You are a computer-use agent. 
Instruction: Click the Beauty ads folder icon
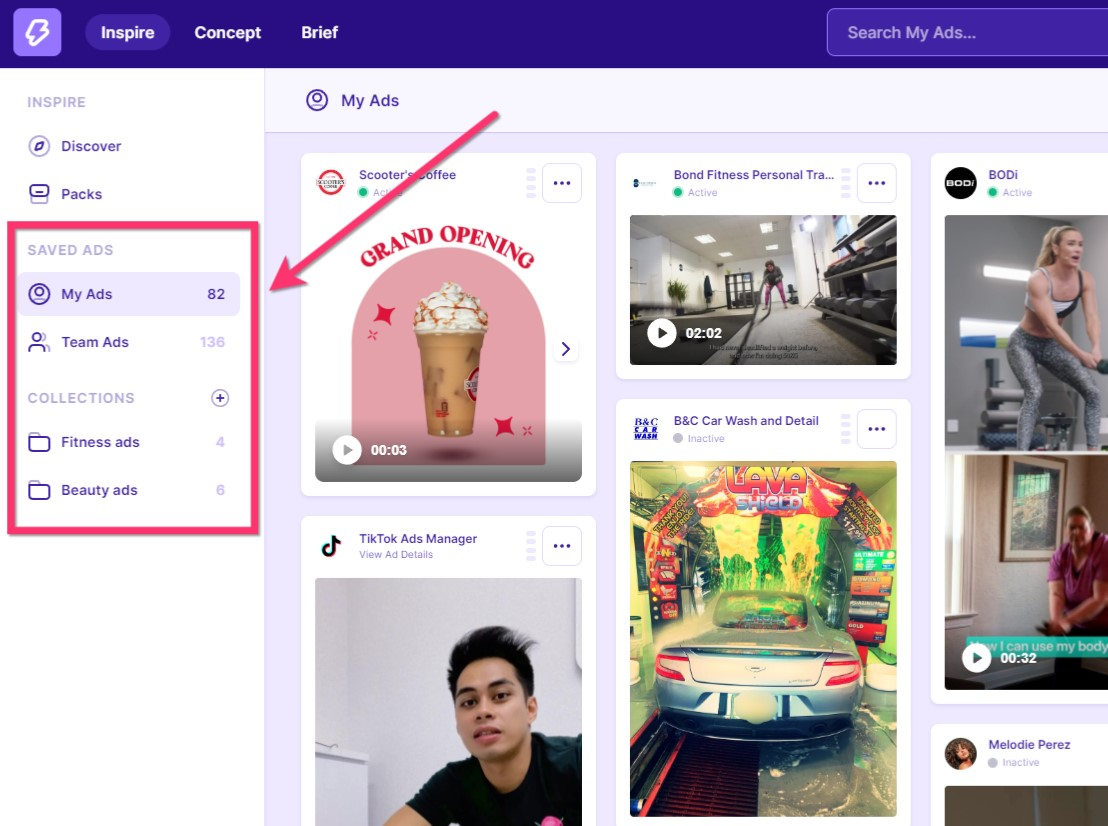pos(39,490)
